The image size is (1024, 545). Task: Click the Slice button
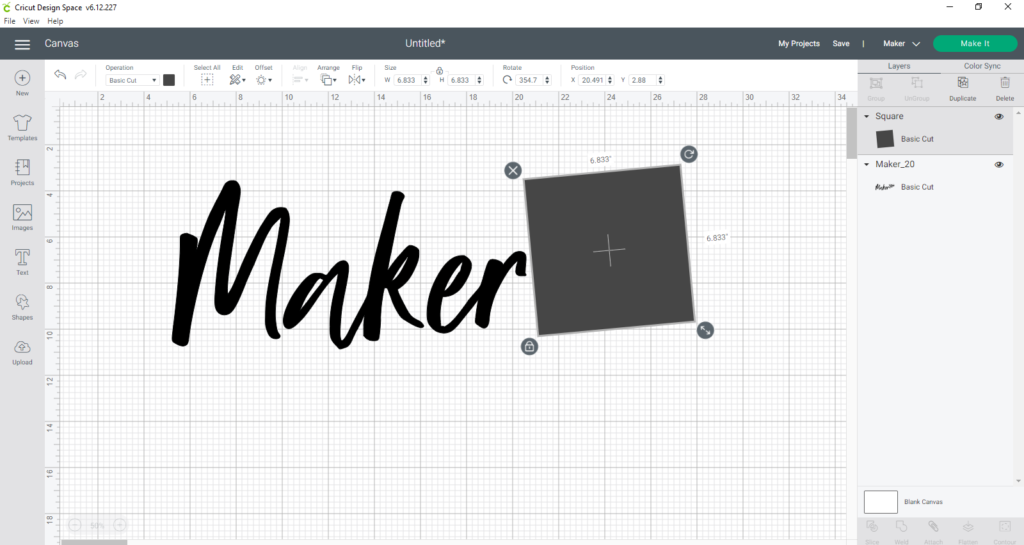coord(872,531)
